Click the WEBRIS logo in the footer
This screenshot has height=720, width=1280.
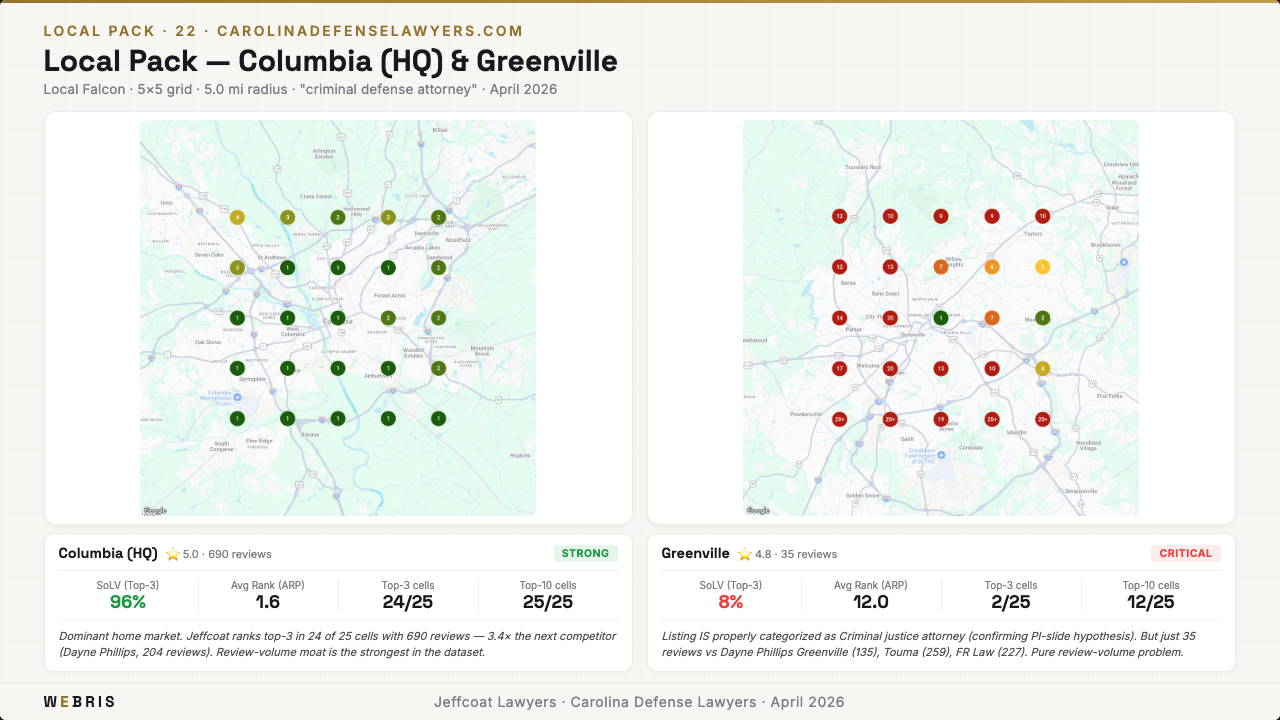coord(79,702)
